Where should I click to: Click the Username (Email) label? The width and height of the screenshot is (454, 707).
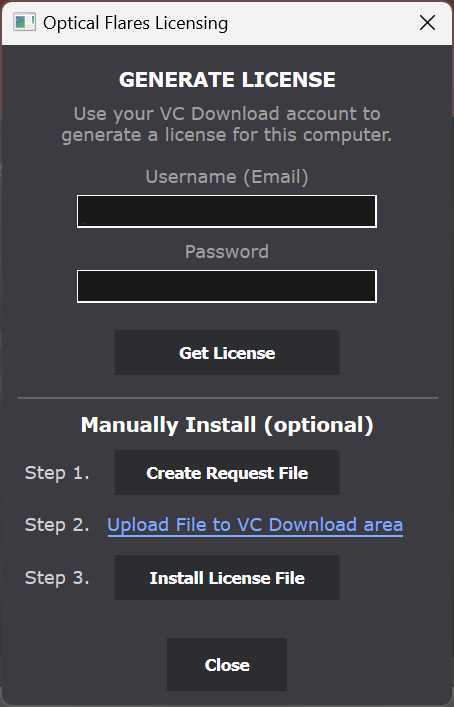pyautogui.click(x=227, y=177)
